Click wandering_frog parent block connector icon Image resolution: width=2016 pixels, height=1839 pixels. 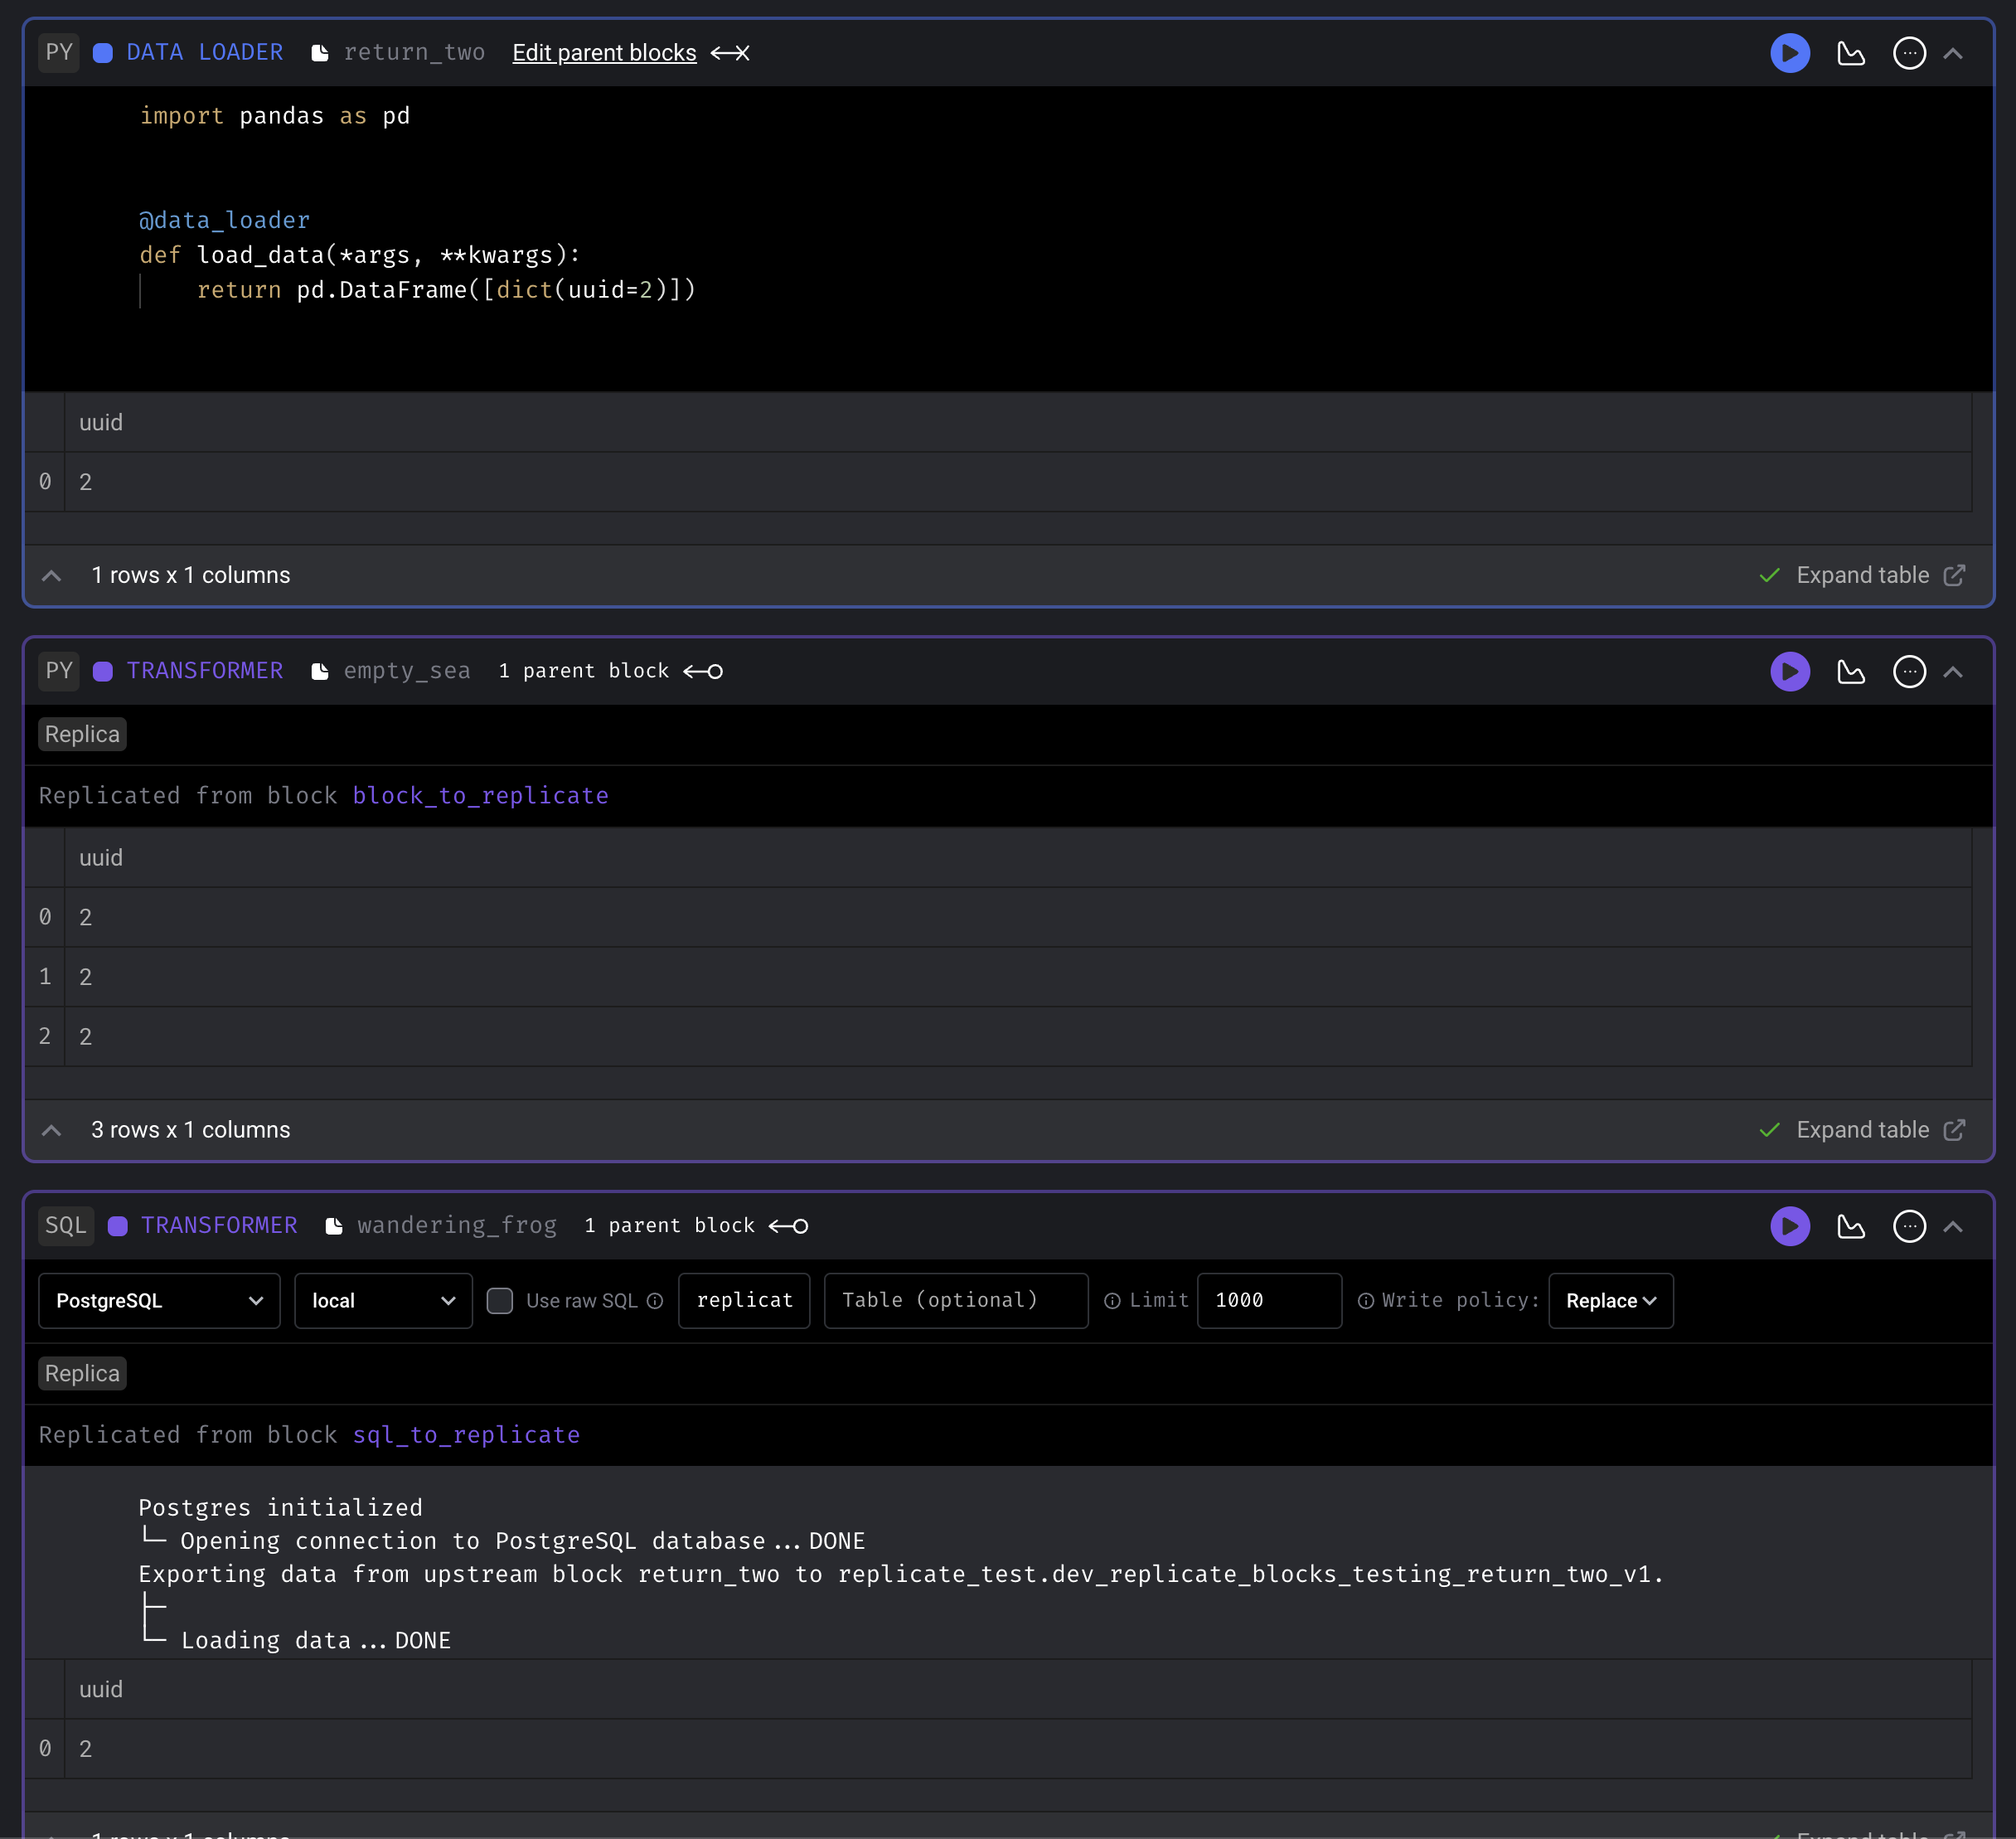pos(788,1226)
